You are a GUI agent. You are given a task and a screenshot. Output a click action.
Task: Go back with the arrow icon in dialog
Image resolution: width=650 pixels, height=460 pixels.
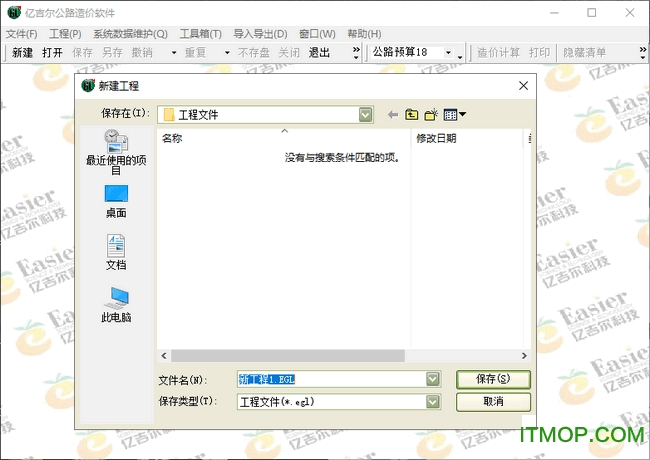point(393,114)
